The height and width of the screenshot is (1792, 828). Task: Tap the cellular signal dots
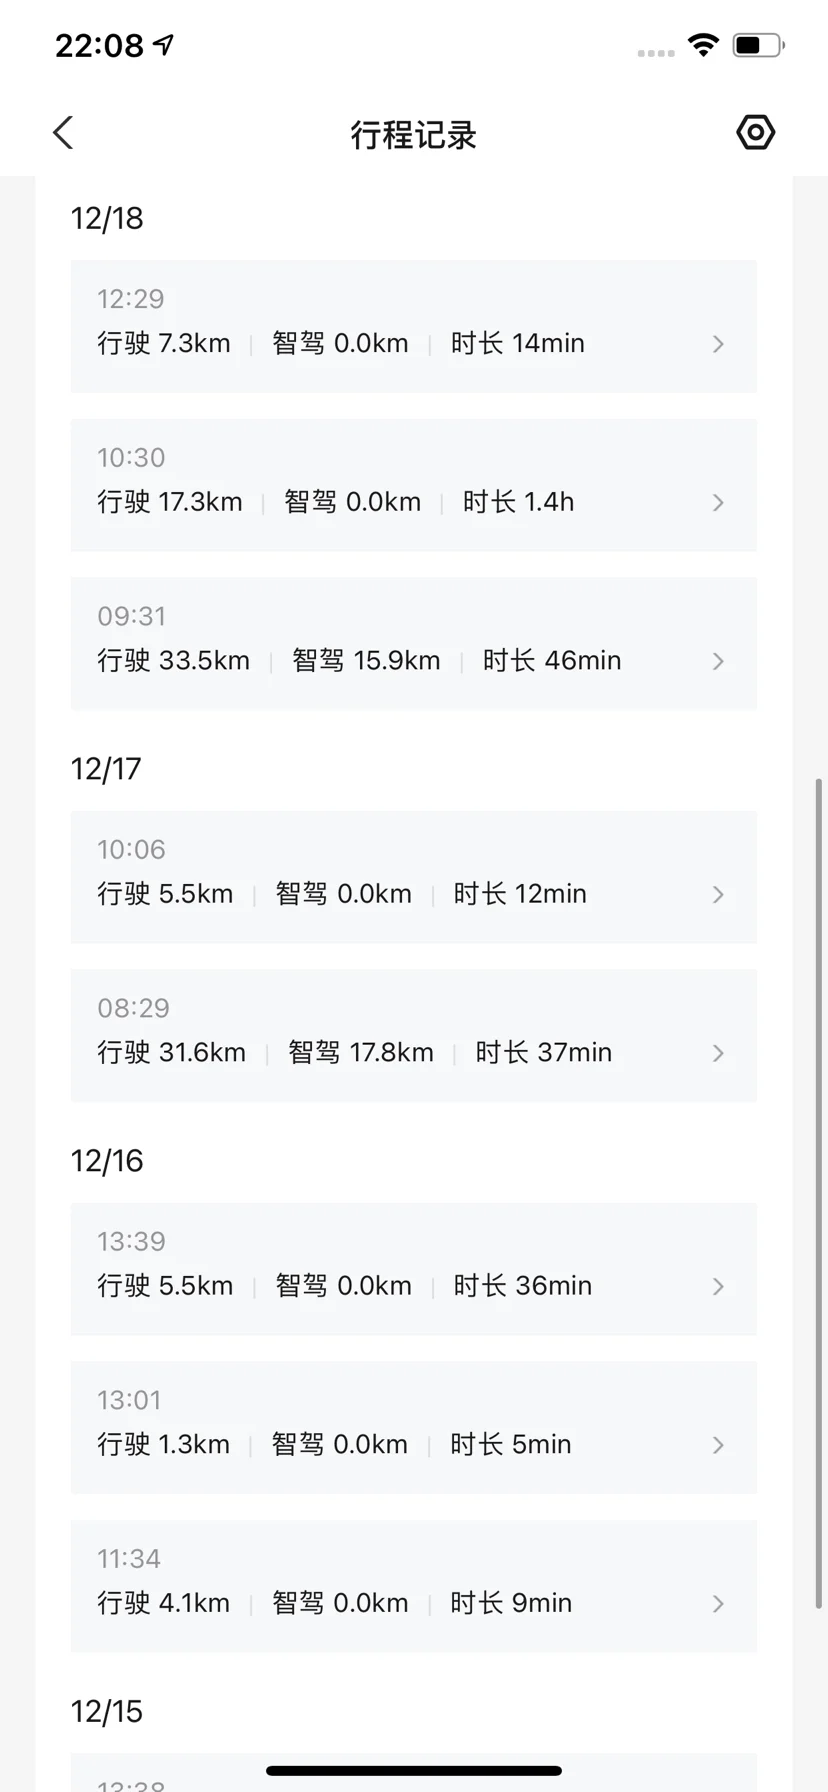coord(655,52)
